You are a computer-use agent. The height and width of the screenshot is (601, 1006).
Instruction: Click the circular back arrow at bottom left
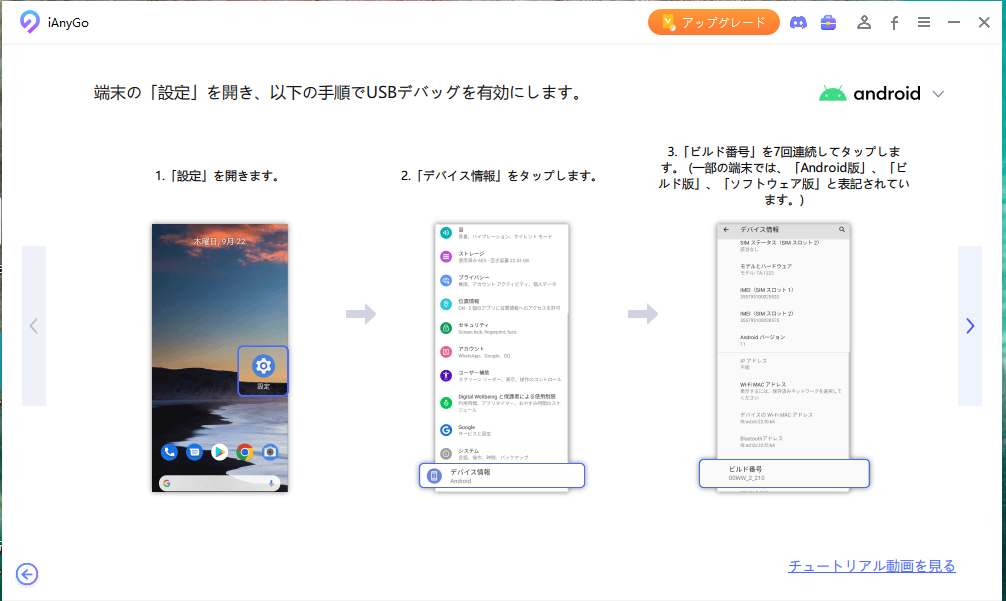27,573
